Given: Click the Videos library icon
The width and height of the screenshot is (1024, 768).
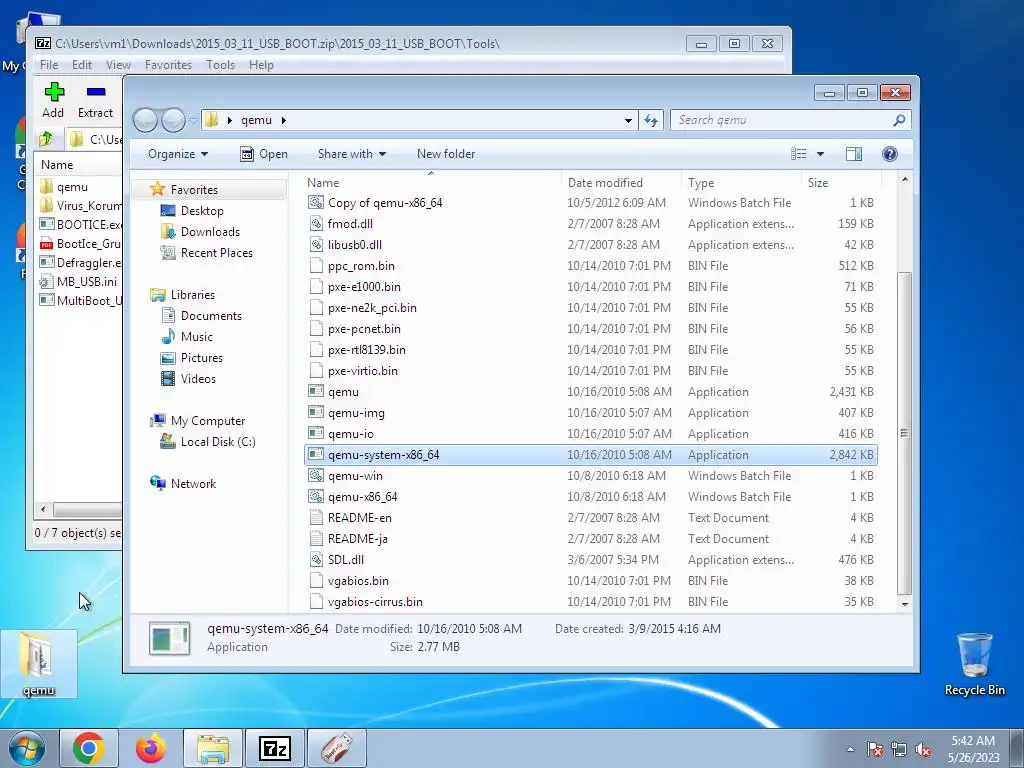Looking at the screenshot, I should coord(168,379).
